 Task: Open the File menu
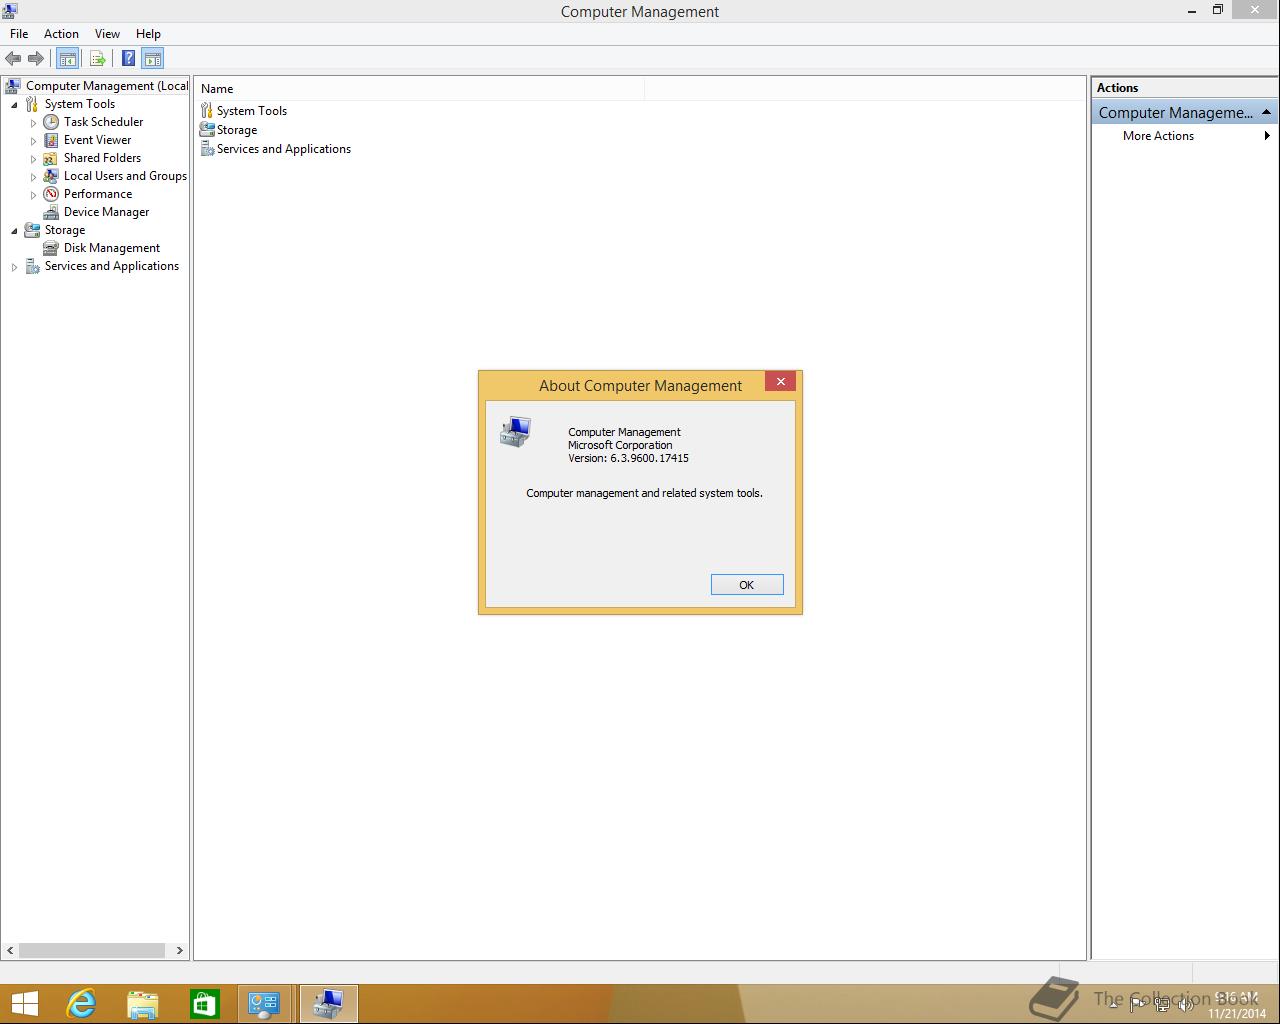pos(19,34)
